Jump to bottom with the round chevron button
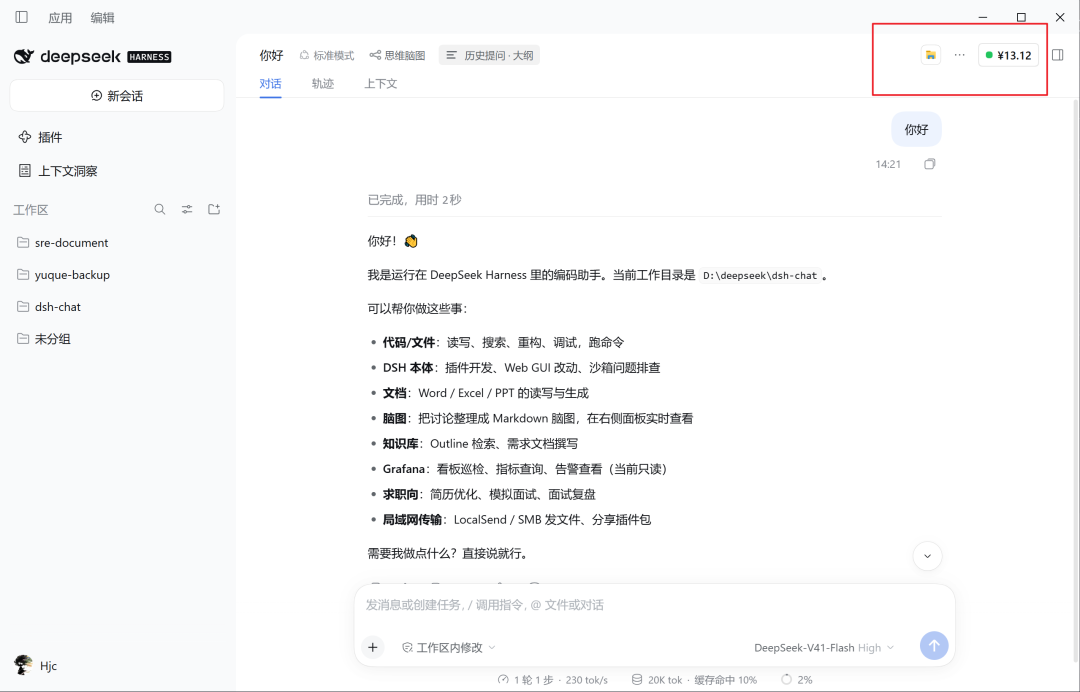Image resolution: width=1080 pixels, height=692 pixels. [x=927, y=556]
